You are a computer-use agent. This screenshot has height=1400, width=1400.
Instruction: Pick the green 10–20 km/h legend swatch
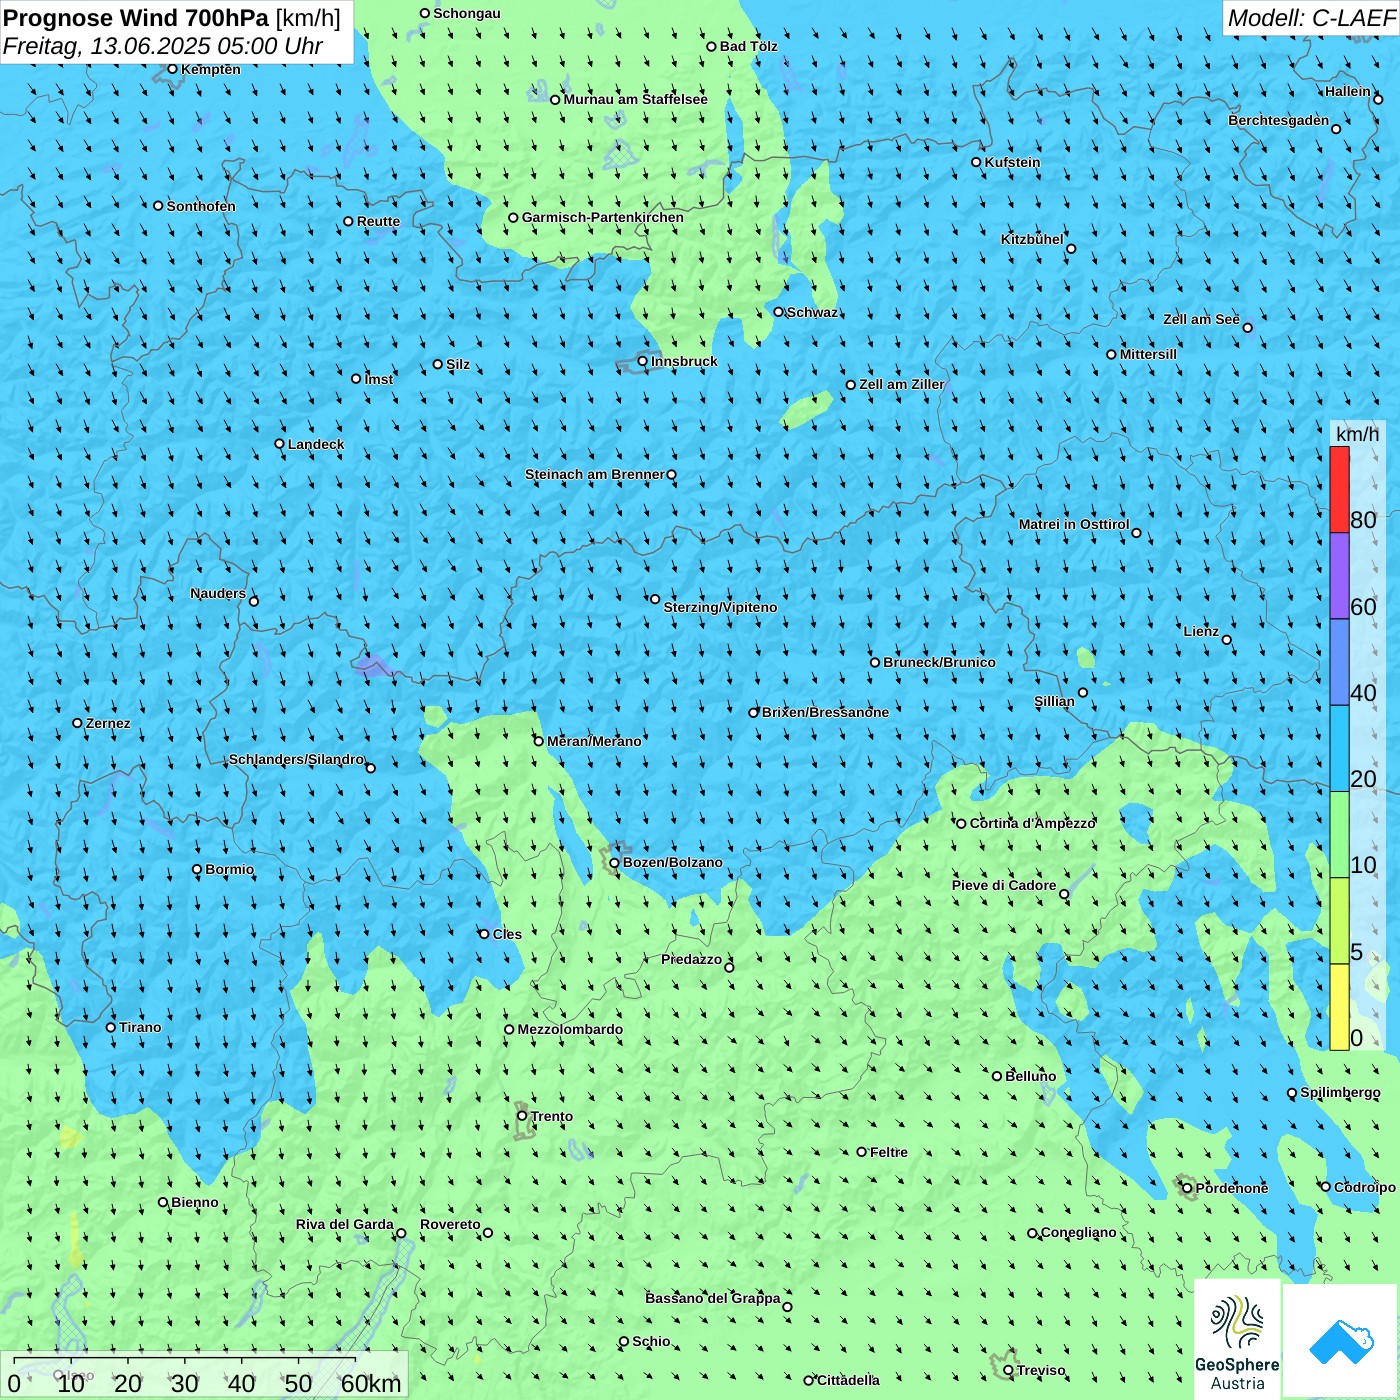pos(1339,835)
